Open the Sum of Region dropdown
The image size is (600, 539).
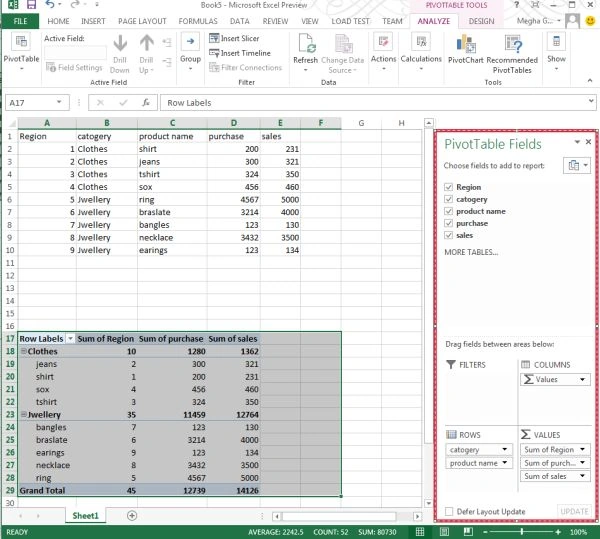[x=582, y=449]
